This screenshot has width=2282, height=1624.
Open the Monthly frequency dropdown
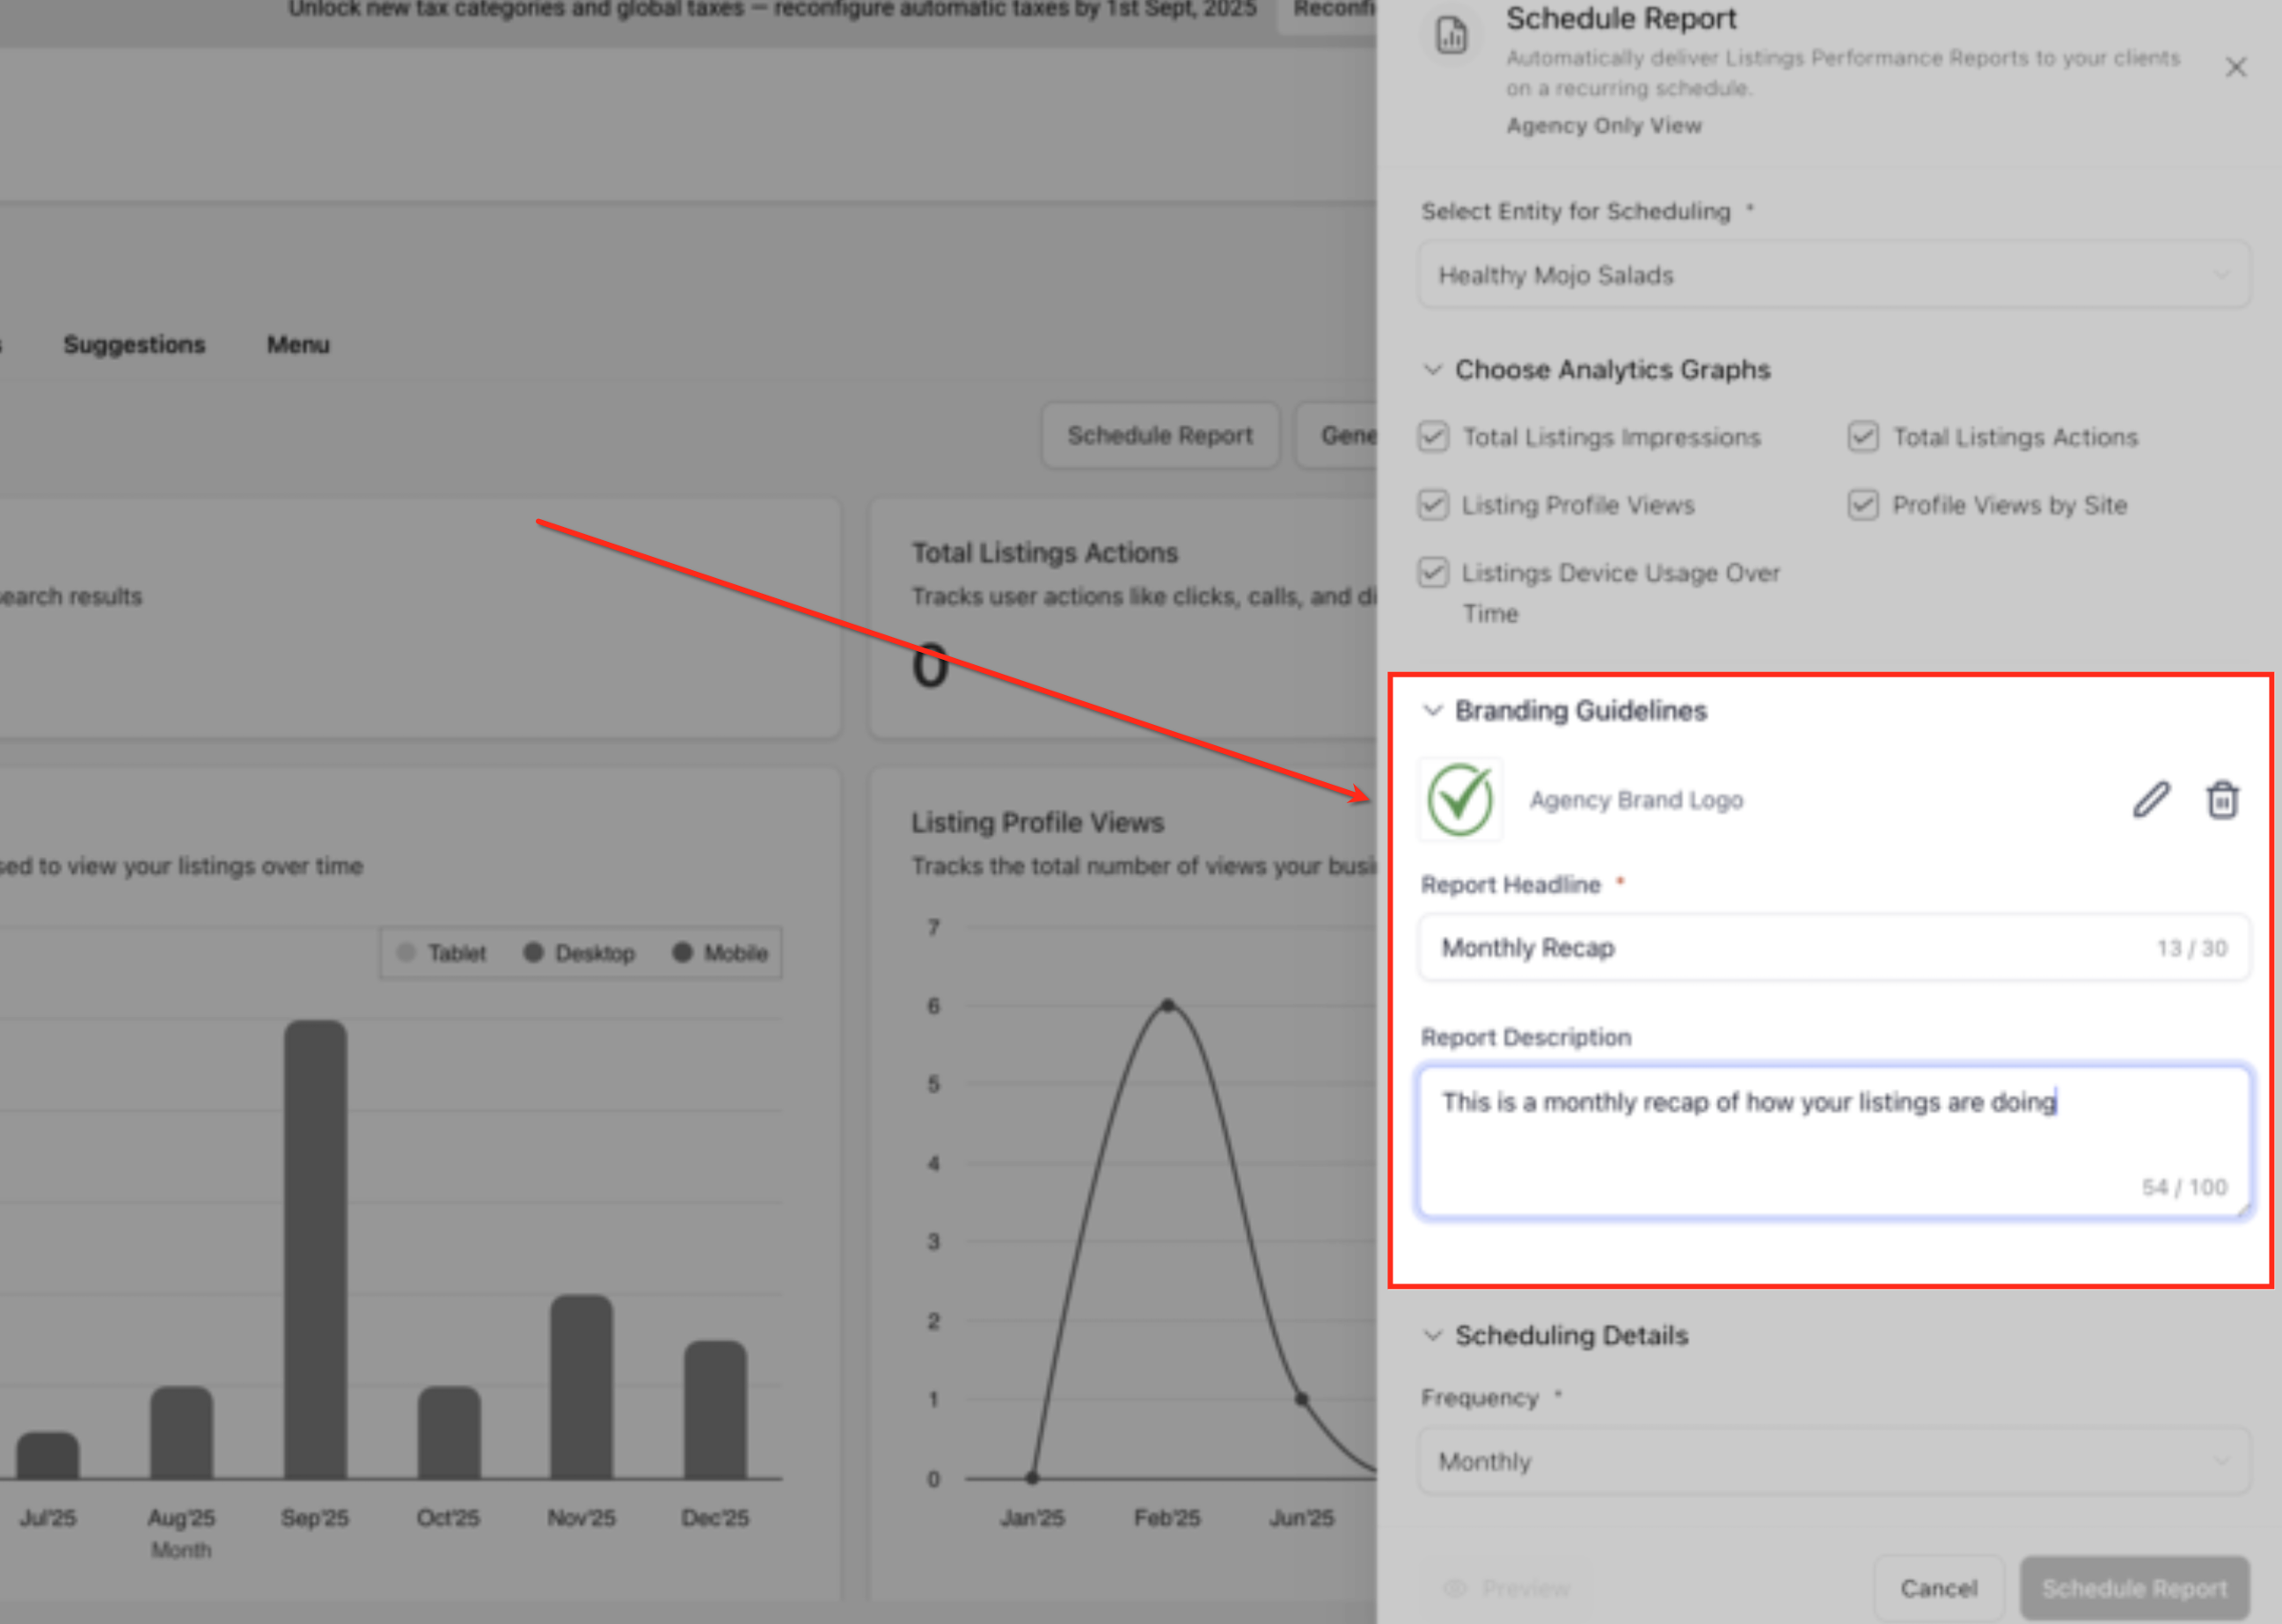[x=1833, y=1461]
